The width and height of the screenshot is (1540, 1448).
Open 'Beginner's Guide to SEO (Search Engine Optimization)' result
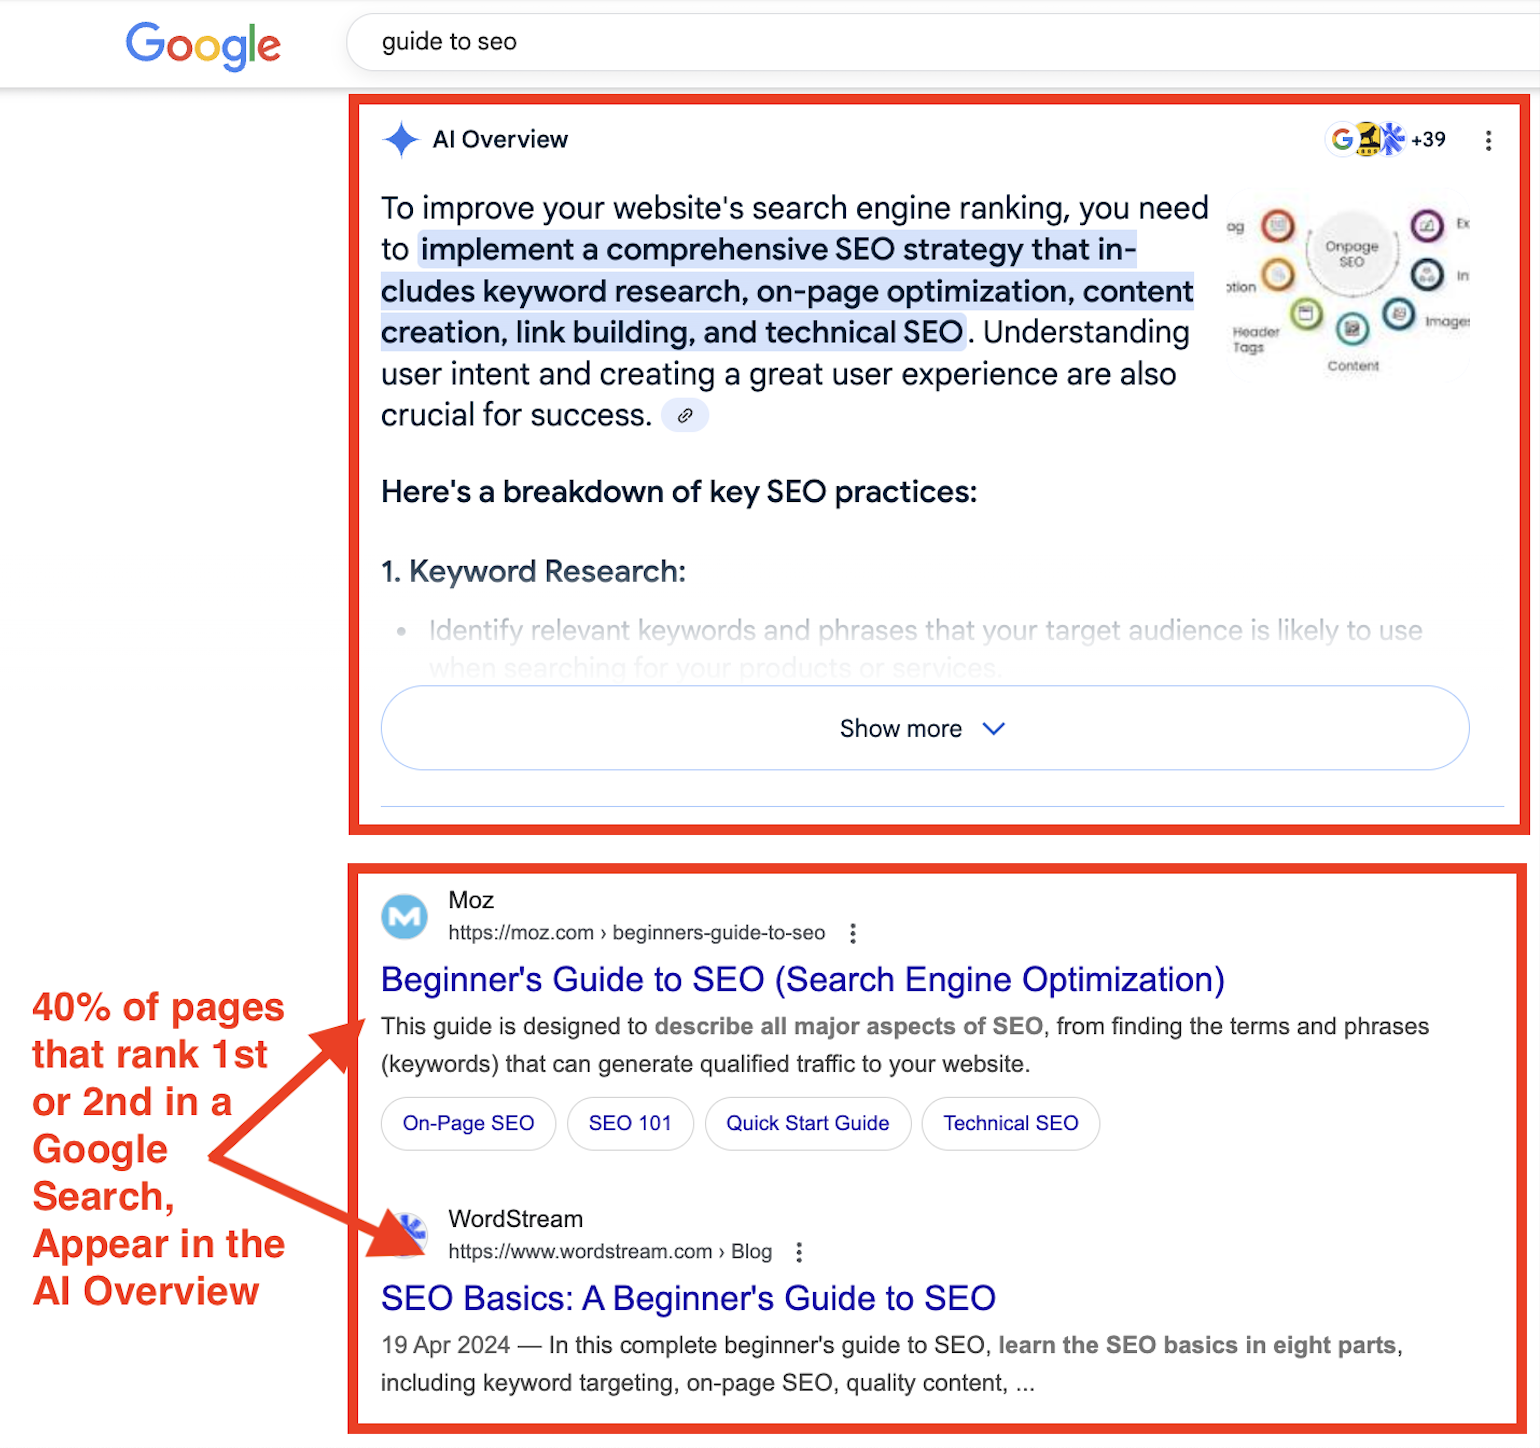tap(802, 980)
